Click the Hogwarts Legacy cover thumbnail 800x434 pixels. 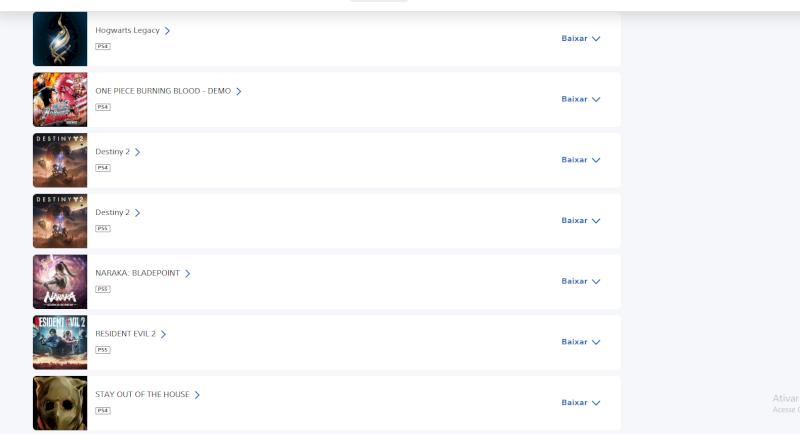point(60,39)
